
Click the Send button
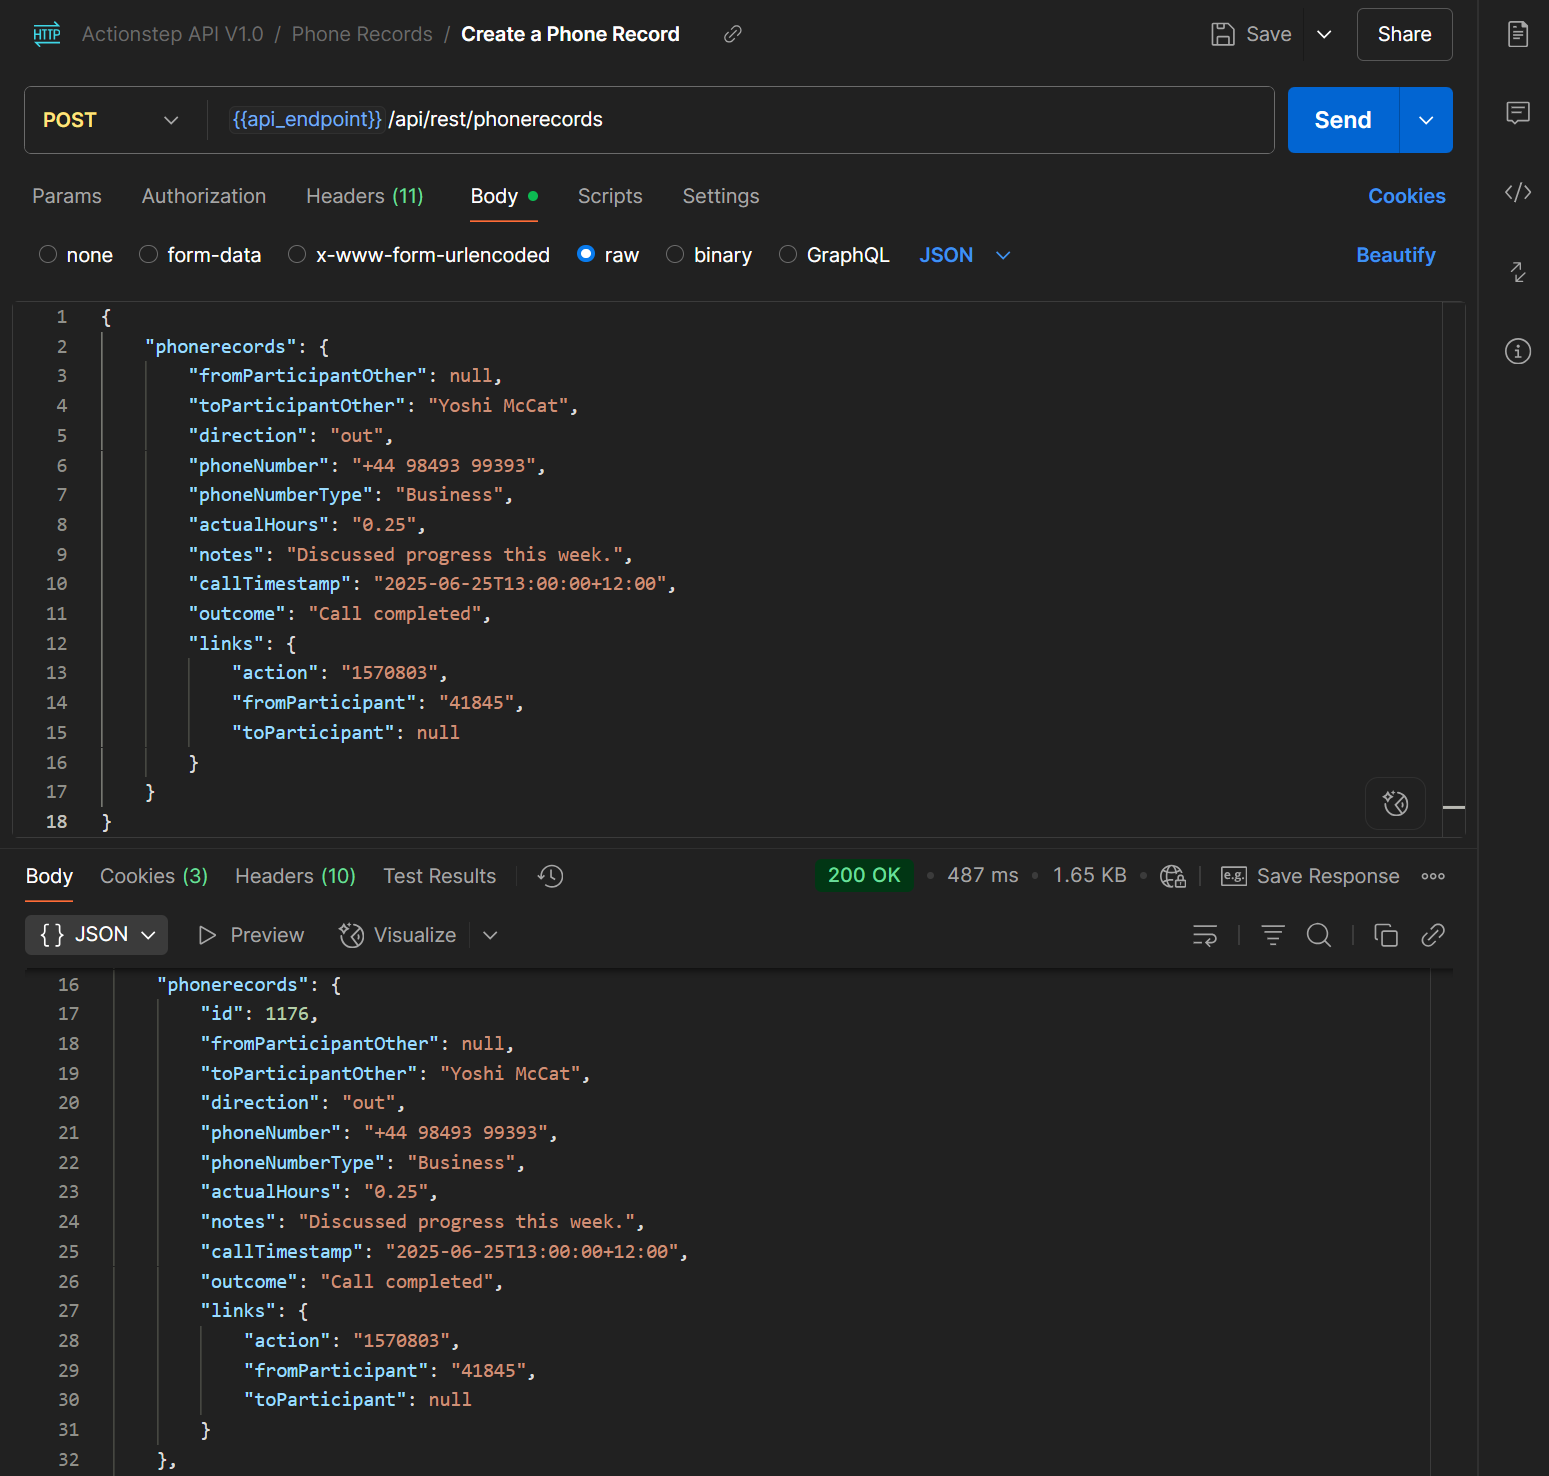tap(1343, 120)
